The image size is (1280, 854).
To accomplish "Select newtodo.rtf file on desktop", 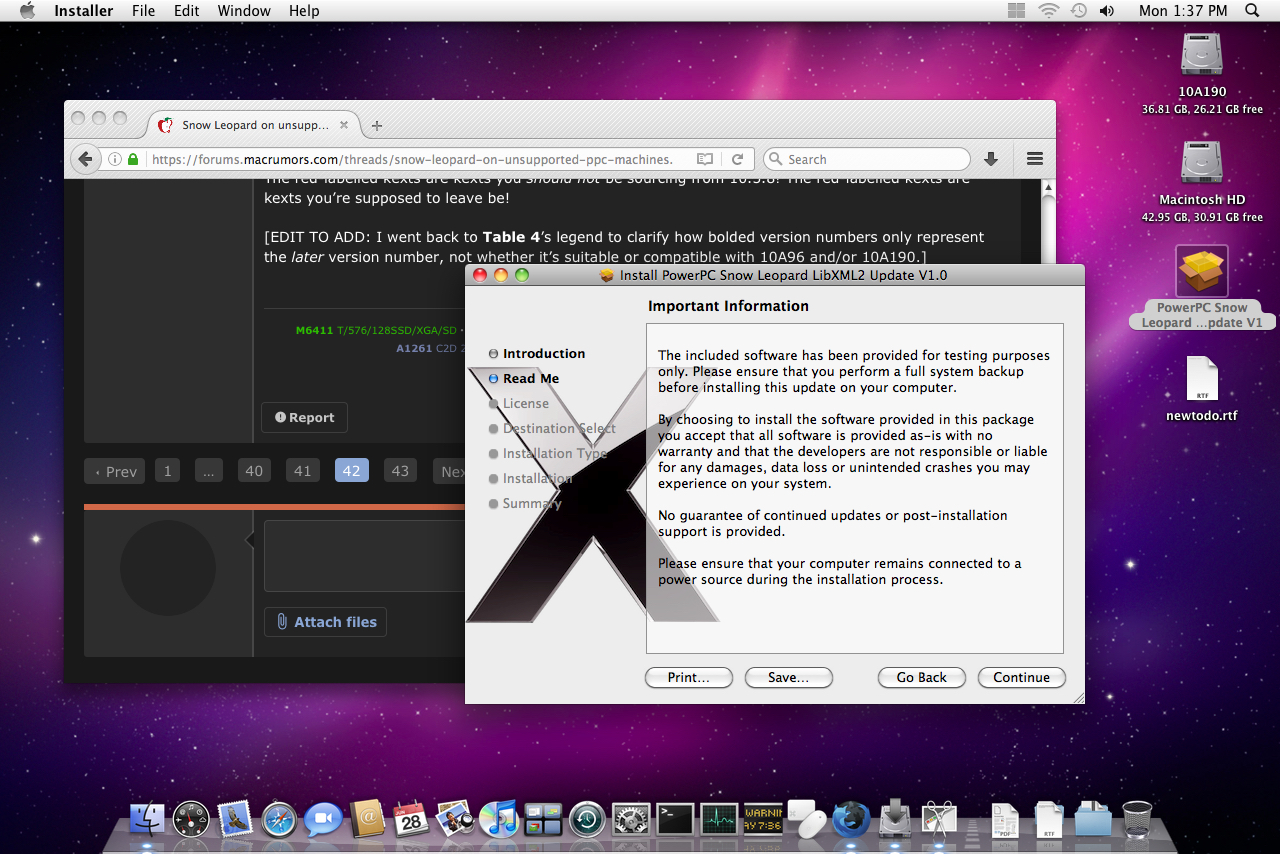I will pyautogui.click(x=1202, y=380).
